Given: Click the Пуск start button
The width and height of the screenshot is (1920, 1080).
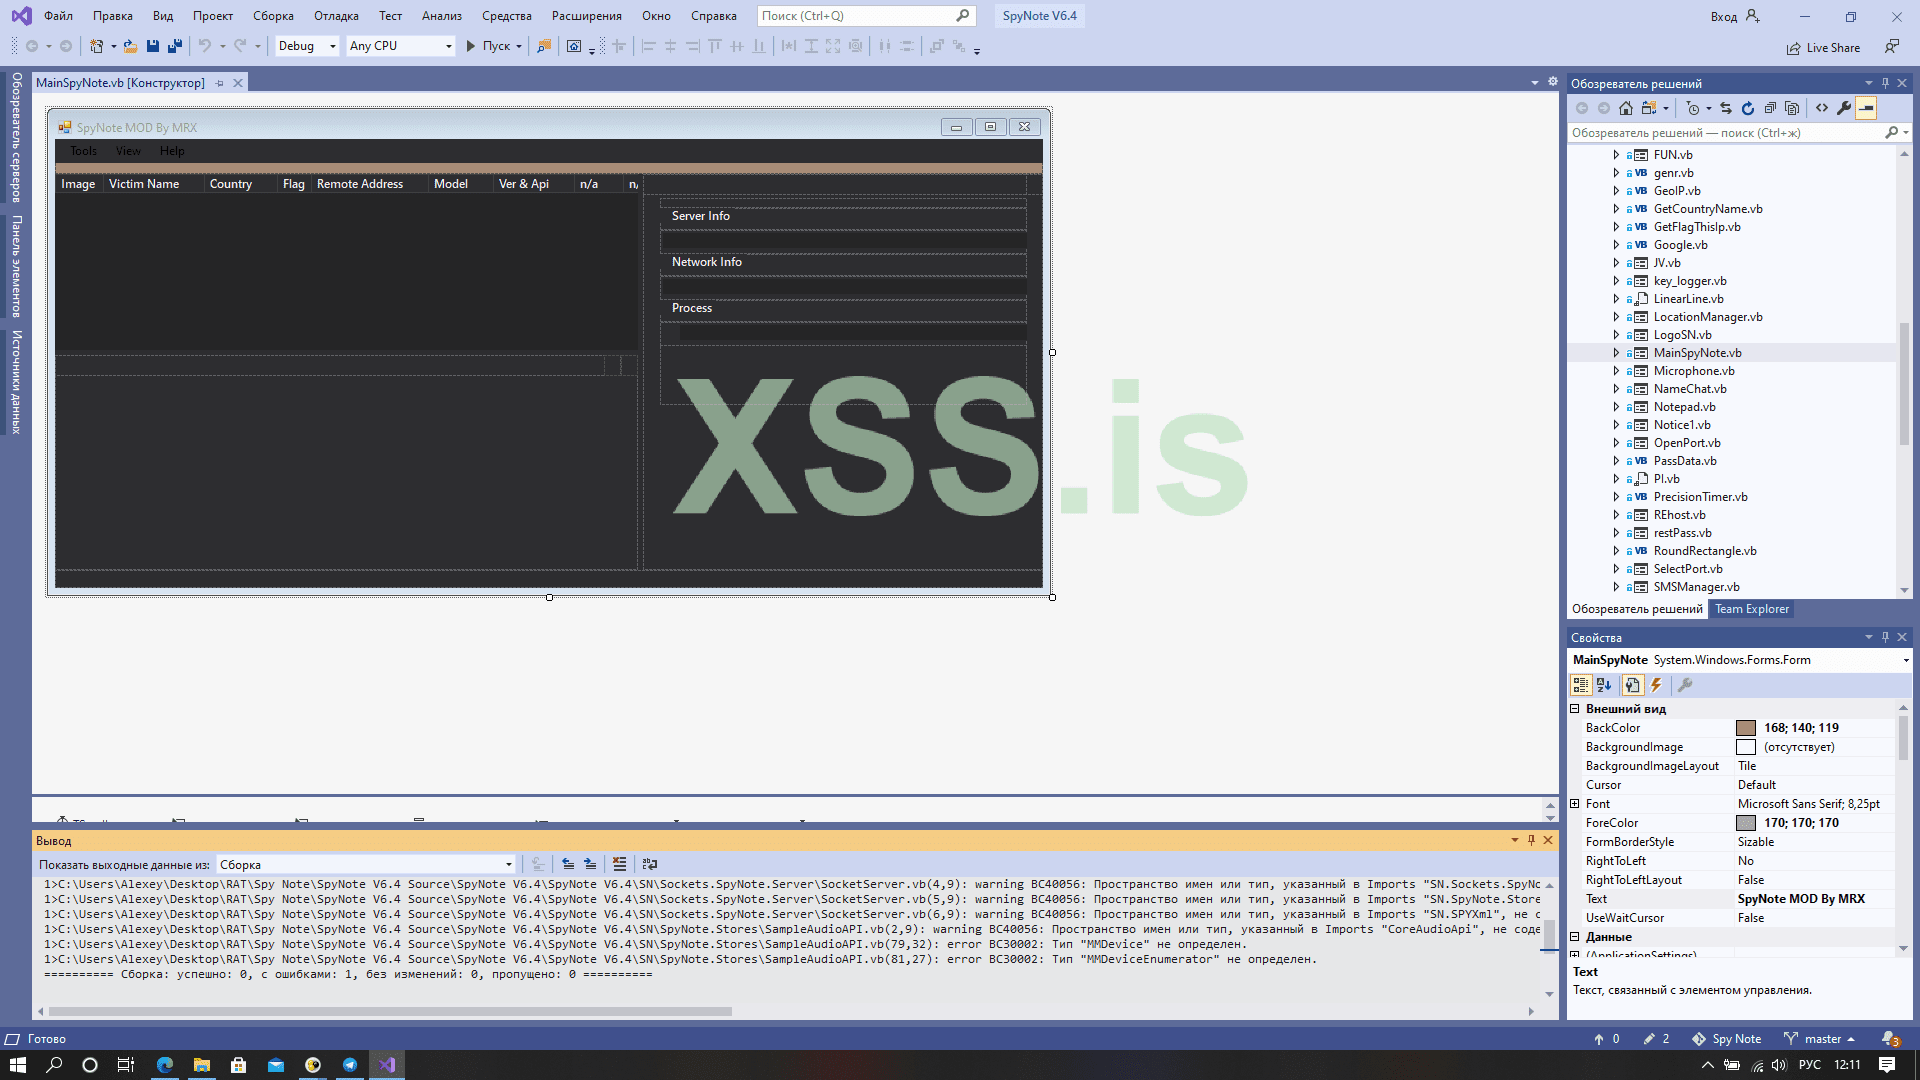Looking at the screenshot, I should coord(488,46).
